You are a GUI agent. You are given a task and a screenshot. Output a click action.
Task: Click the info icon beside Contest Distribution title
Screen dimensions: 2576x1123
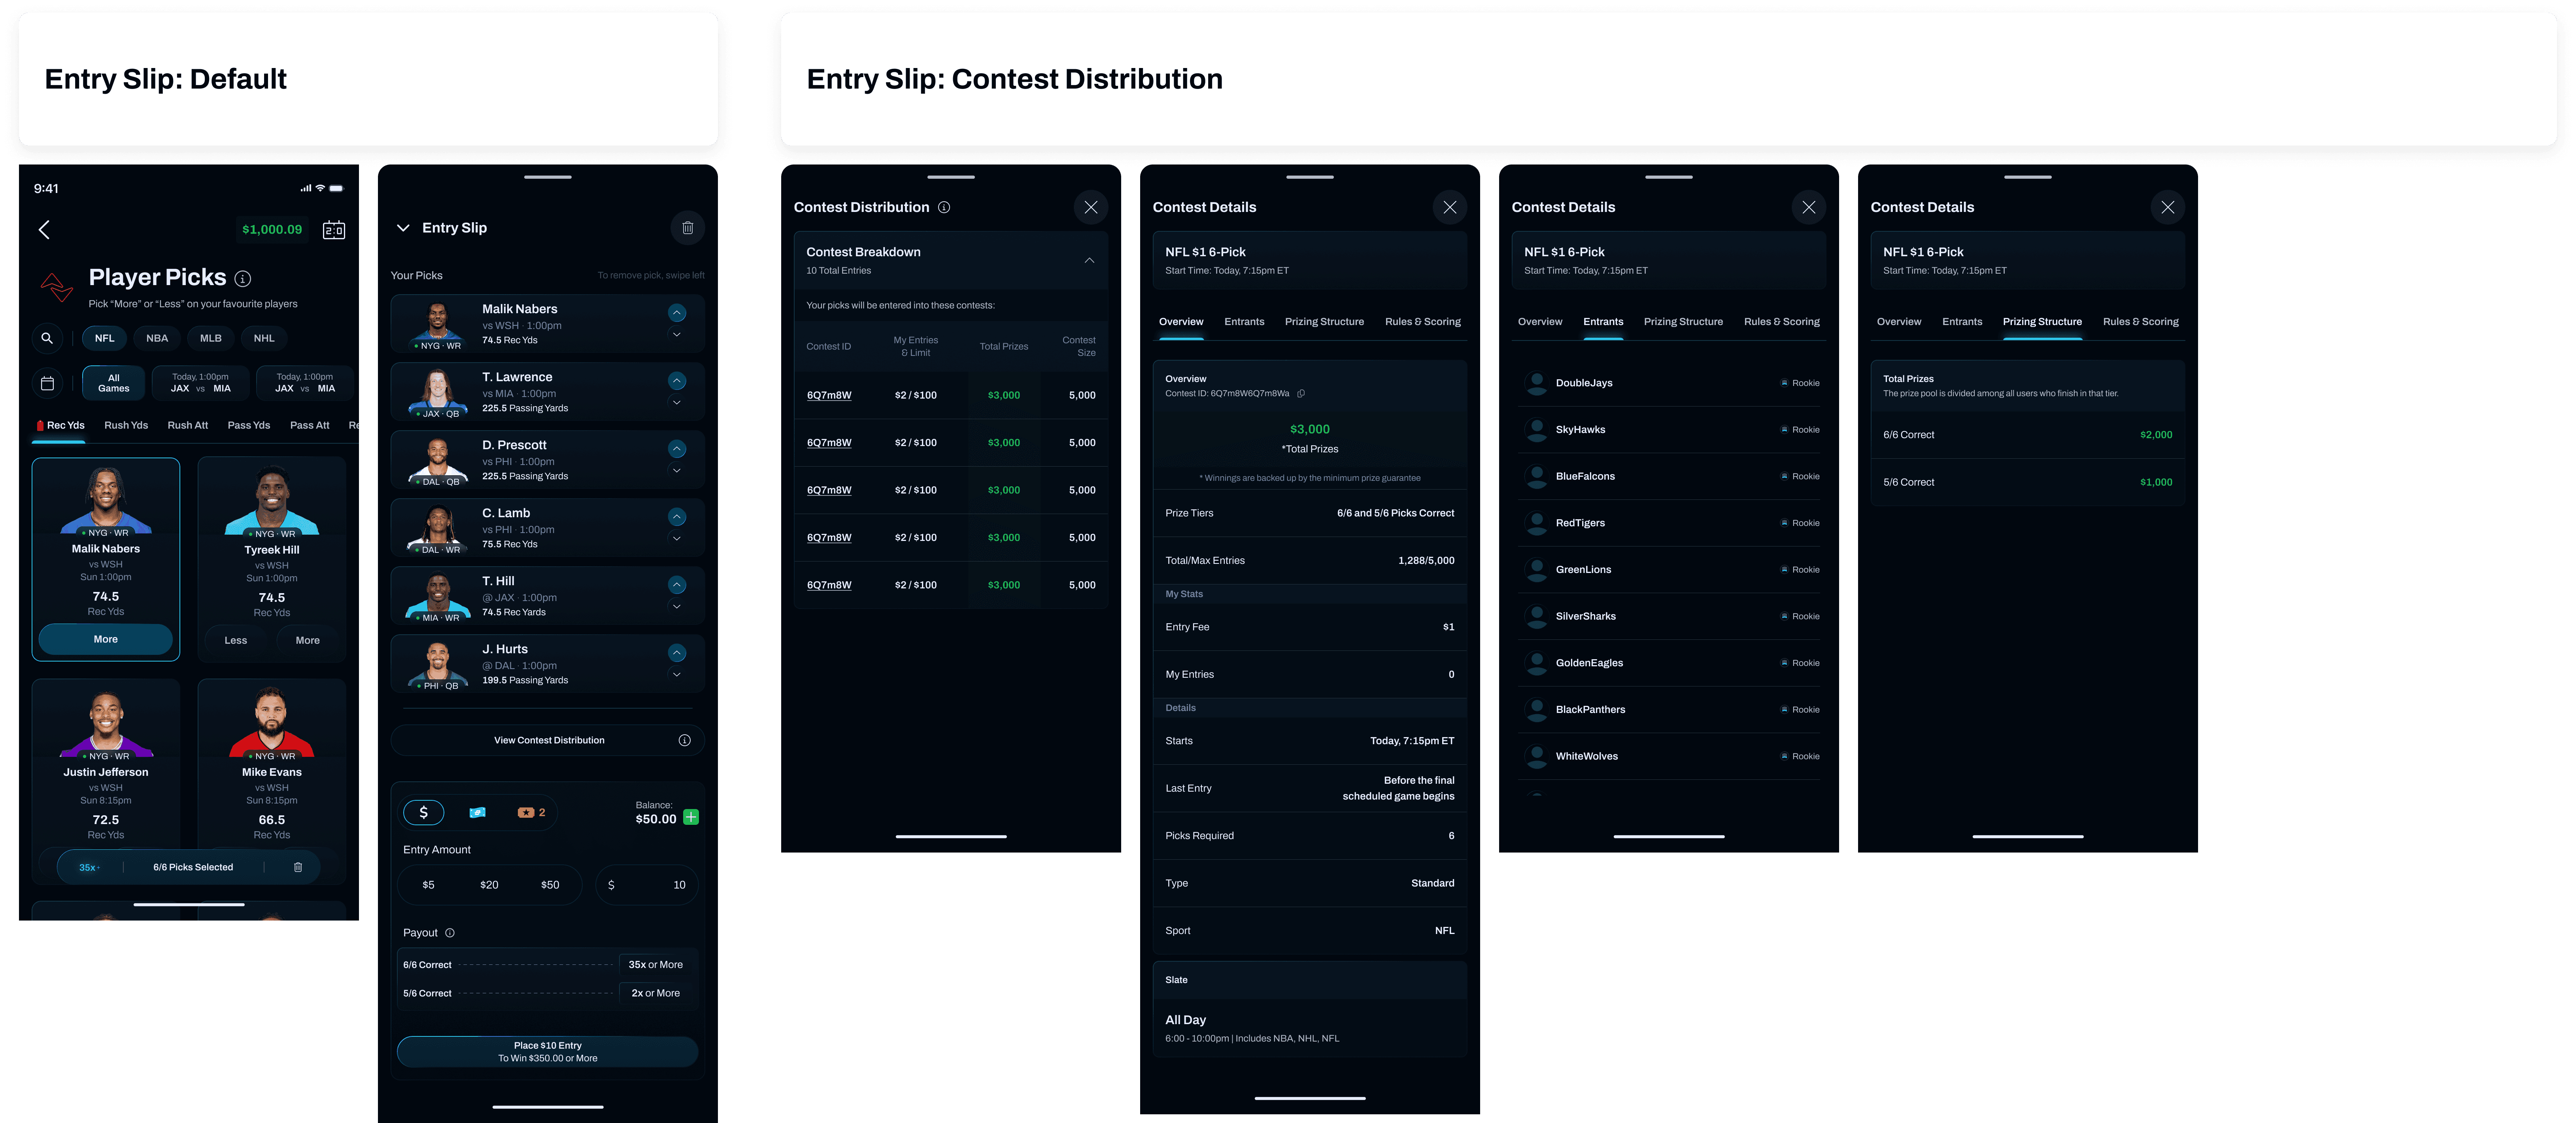pyautogui.click(x=944, y=207)
